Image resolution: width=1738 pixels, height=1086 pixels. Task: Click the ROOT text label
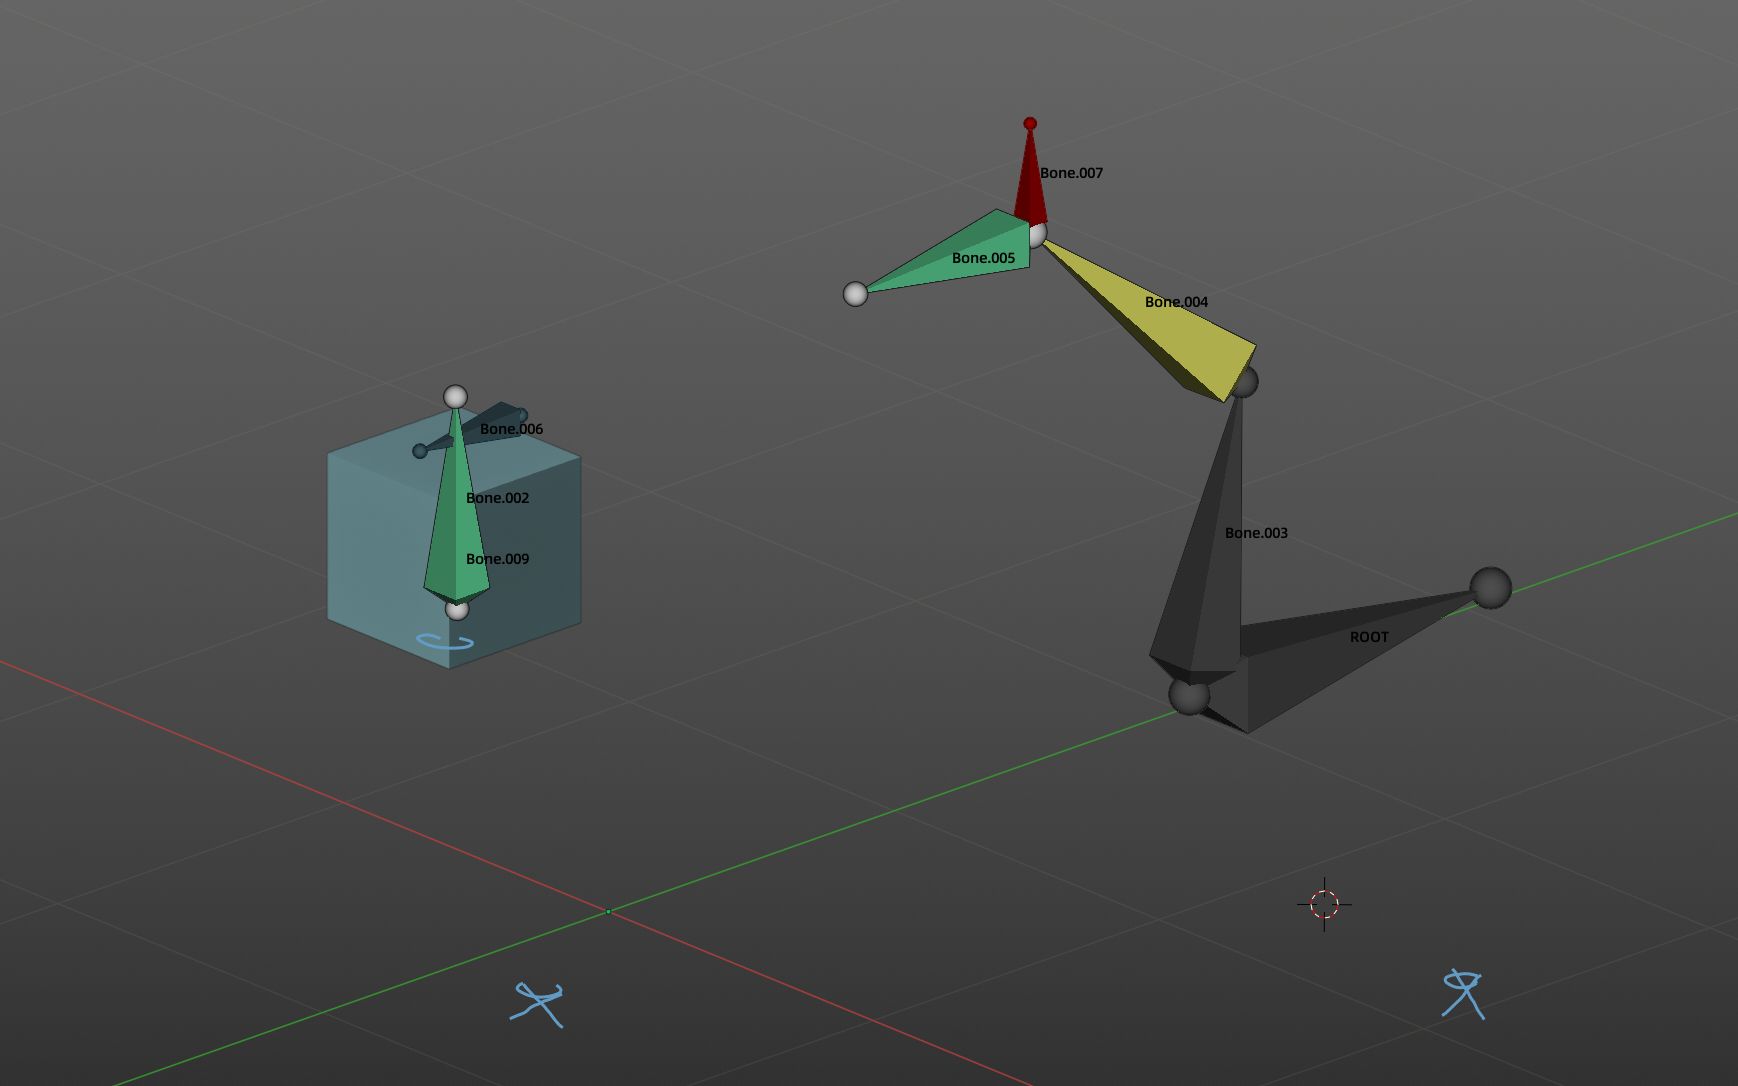pos(1369,636)
